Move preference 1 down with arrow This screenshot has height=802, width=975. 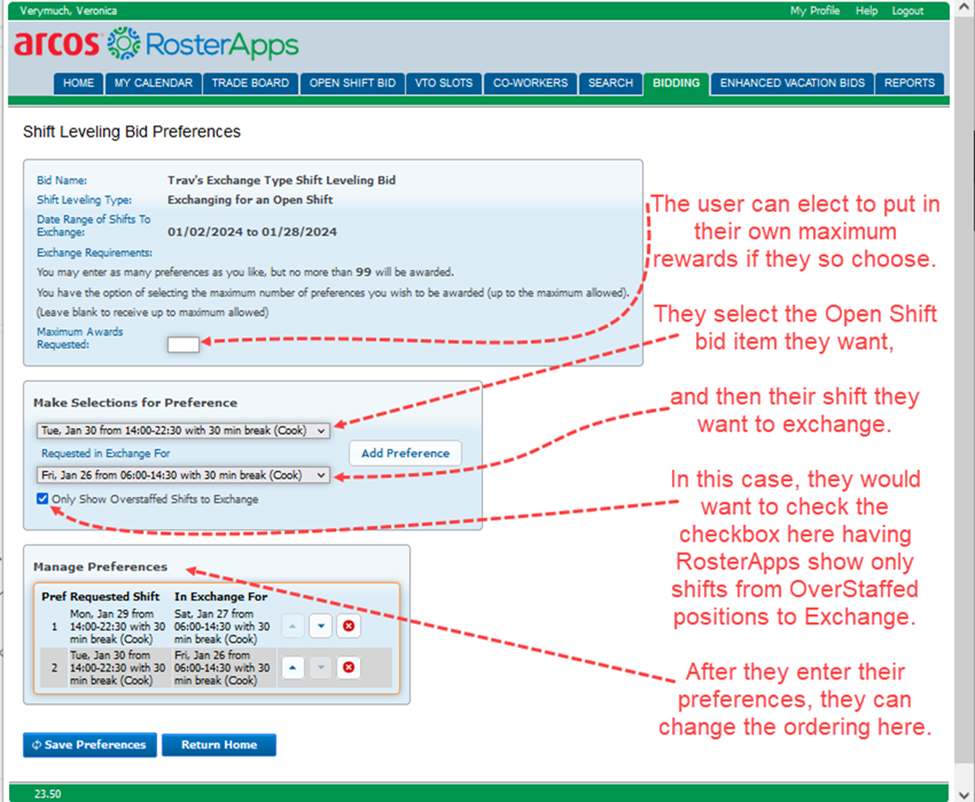(x=321, y=626)
